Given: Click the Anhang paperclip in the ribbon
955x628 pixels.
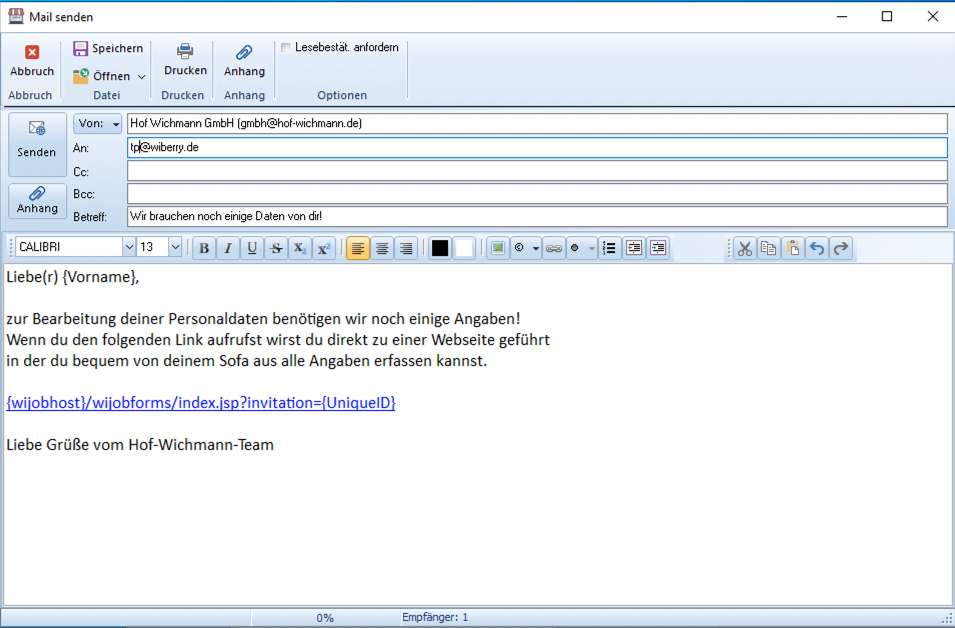Looking at the screenshot, I should click(244, 53).
